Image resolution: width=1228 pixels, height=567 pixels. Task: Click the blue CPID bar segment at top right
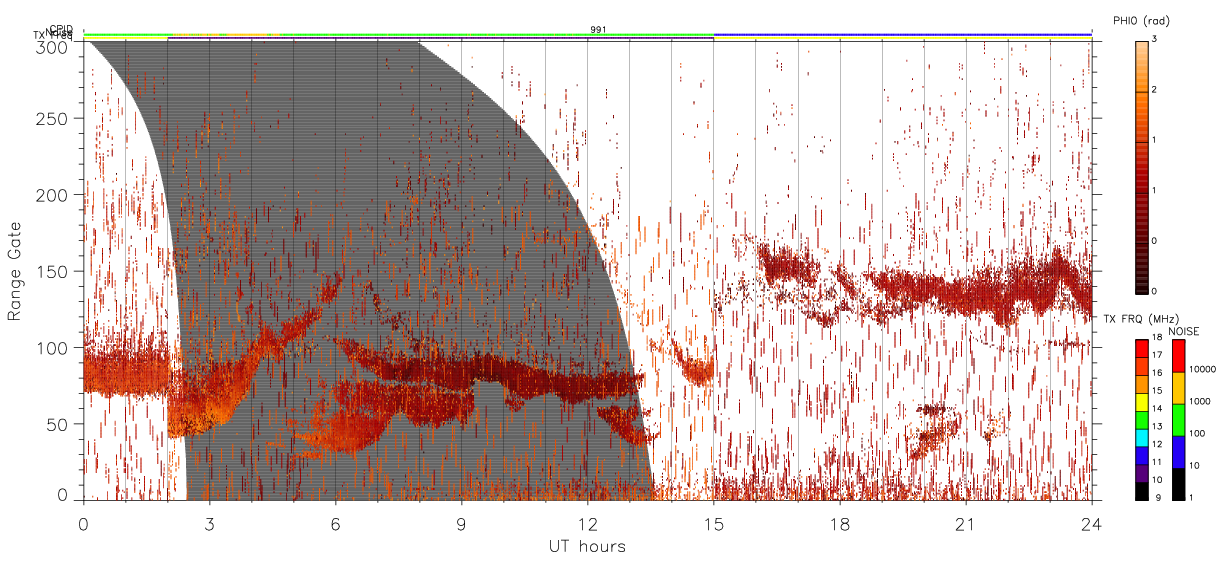[x=902, y=34]
